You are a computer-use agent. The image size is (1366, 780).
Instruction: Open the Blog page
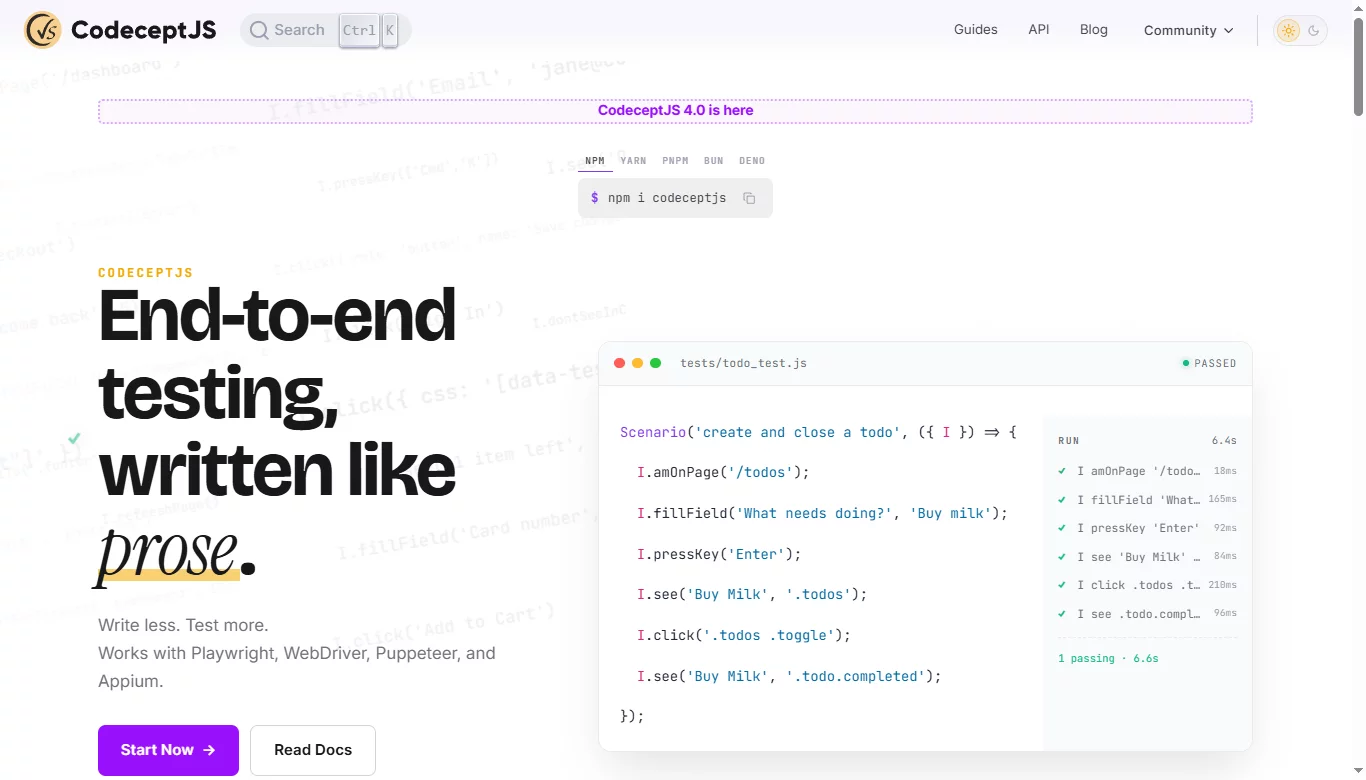pos(1094,30)
